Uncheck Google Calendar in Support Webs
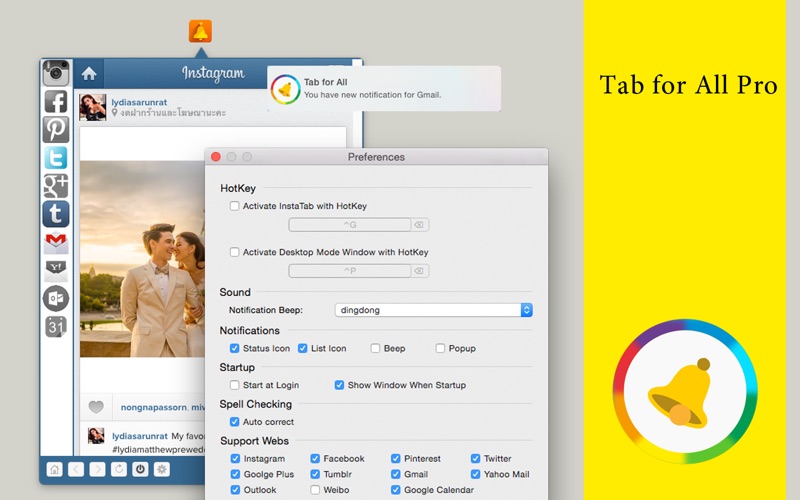The image size is (800, 500). coord(395,490)
